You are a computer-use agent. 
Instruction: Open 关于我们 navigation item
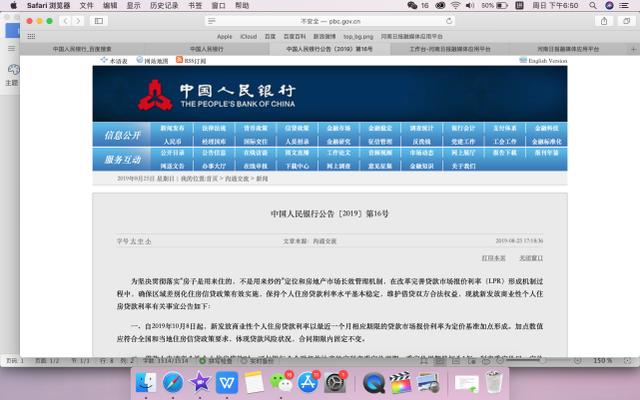[x=463, y=166]
